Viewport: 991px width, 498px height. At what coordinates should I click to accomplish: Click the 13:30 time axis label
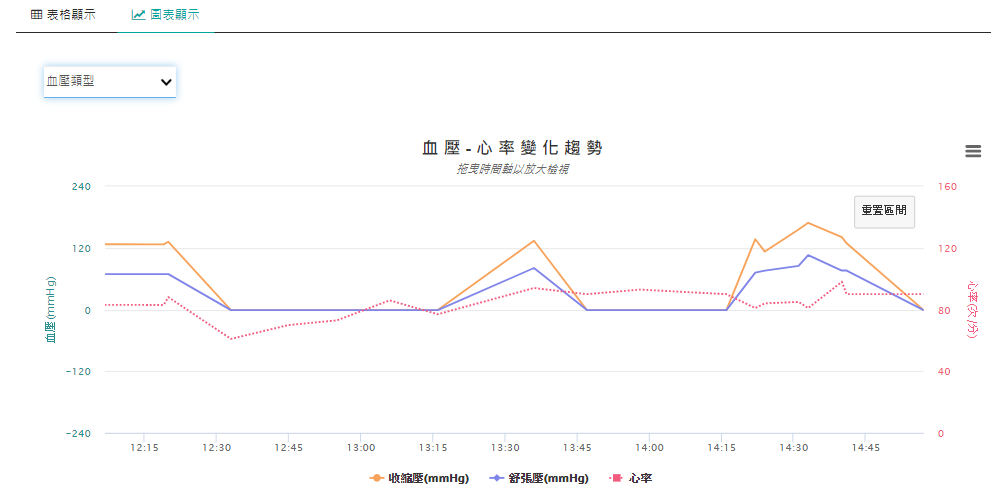[504, 447]
